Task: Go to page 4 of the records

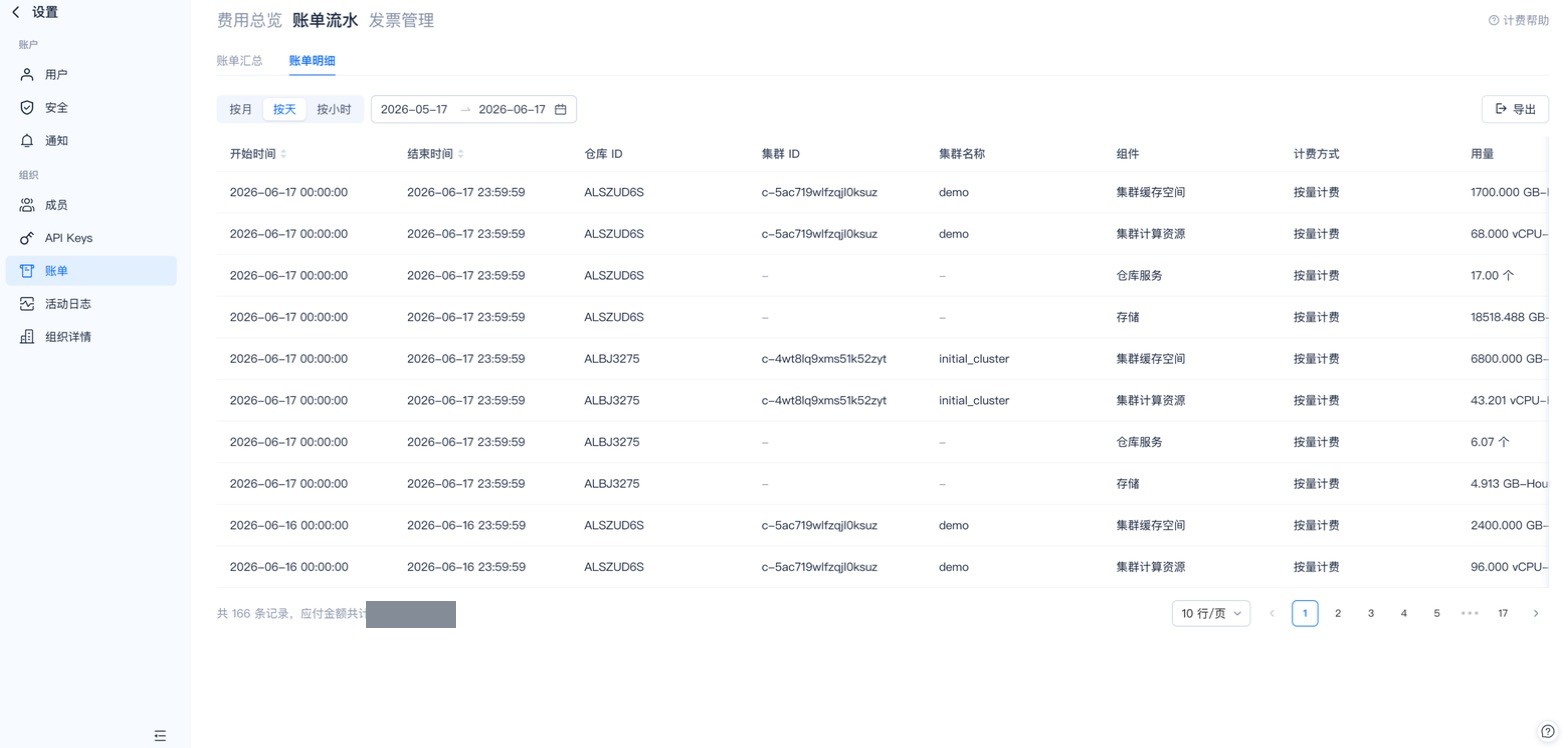Action: point(1404,613)
